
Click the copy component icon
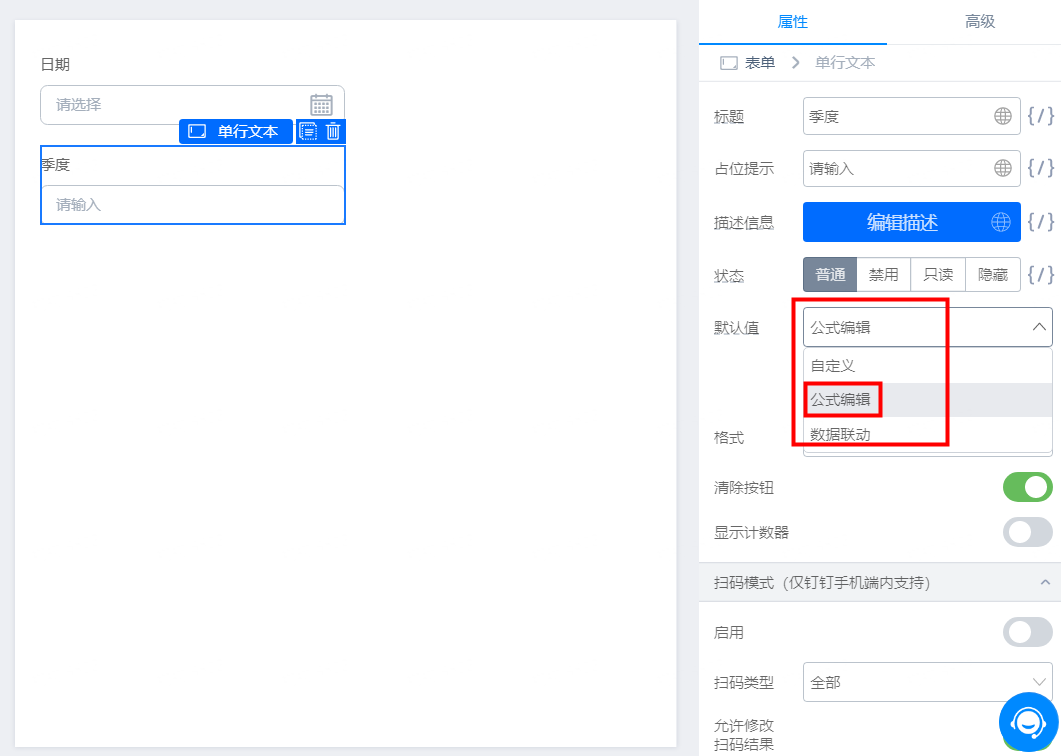point(309,131)
